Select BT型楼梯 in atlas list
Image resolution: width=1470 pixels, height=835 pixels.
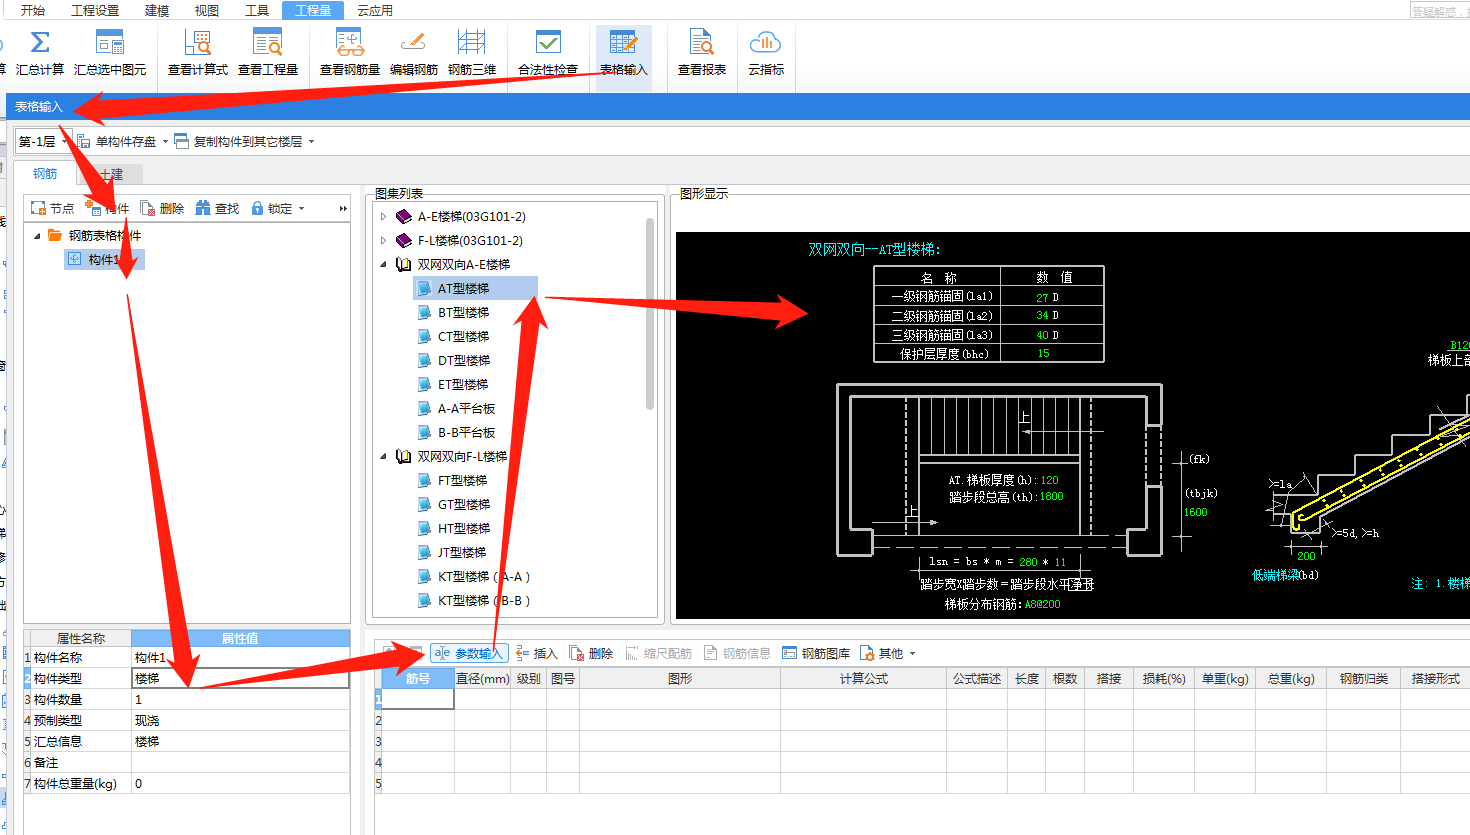[463, 312]
